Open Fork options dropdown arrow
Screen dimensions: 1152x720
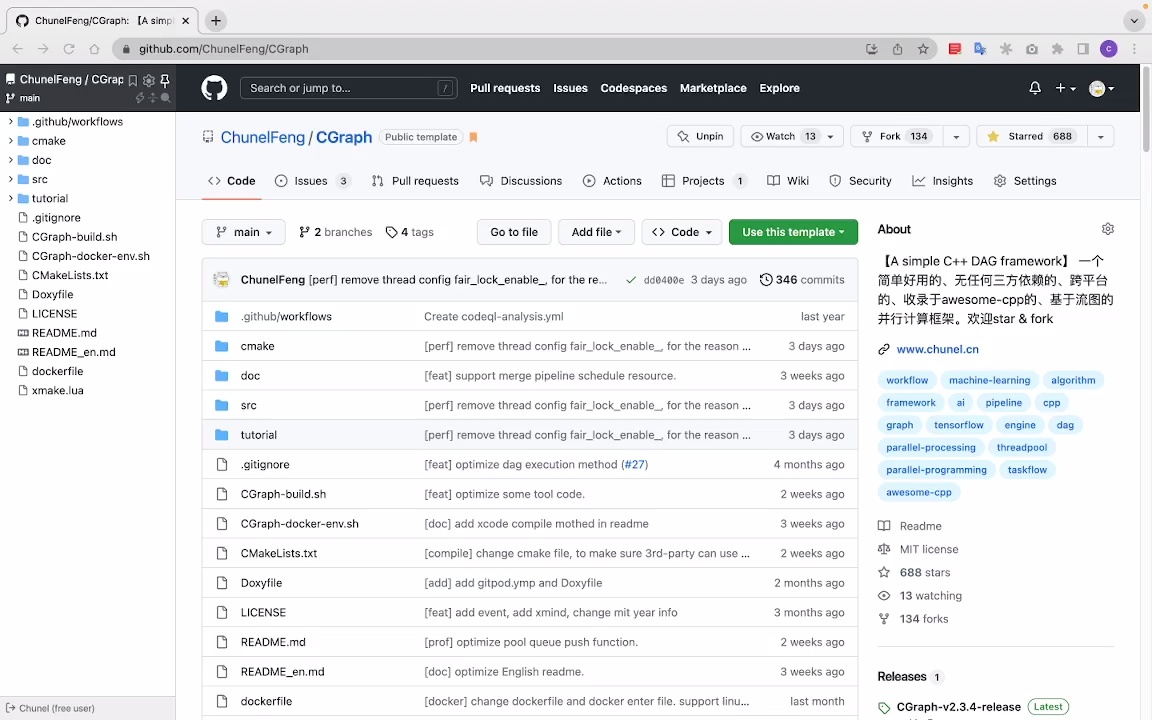(x=956, y=137)
